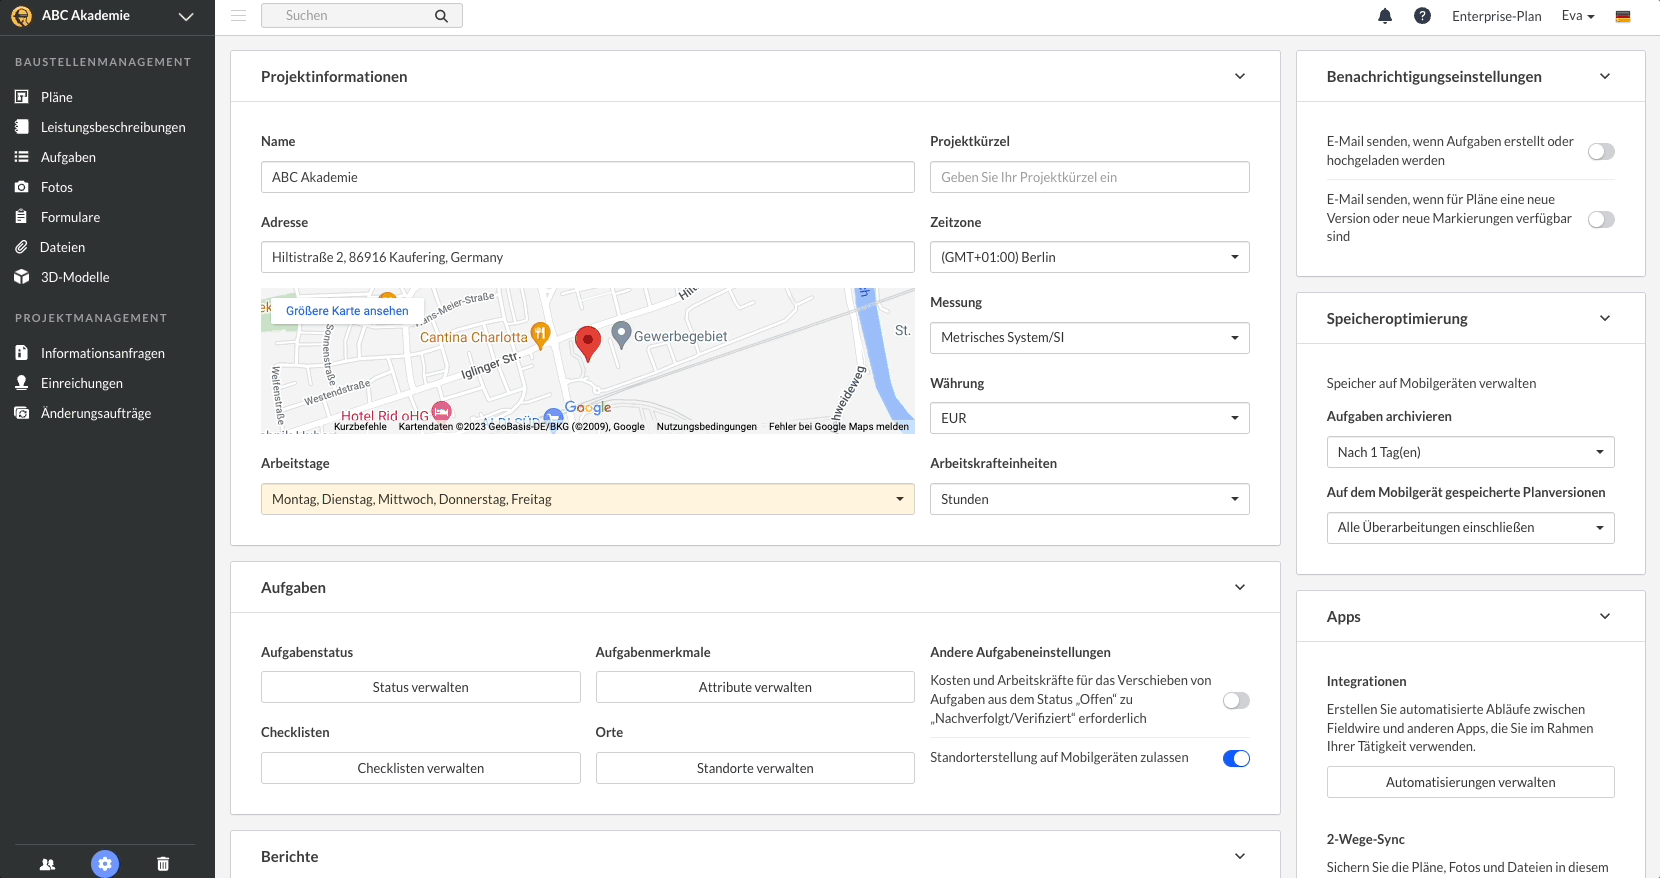
Task: Open the ABC Akademie project switcher chevron
Action: pyautogui.click(x=186, y=16)
